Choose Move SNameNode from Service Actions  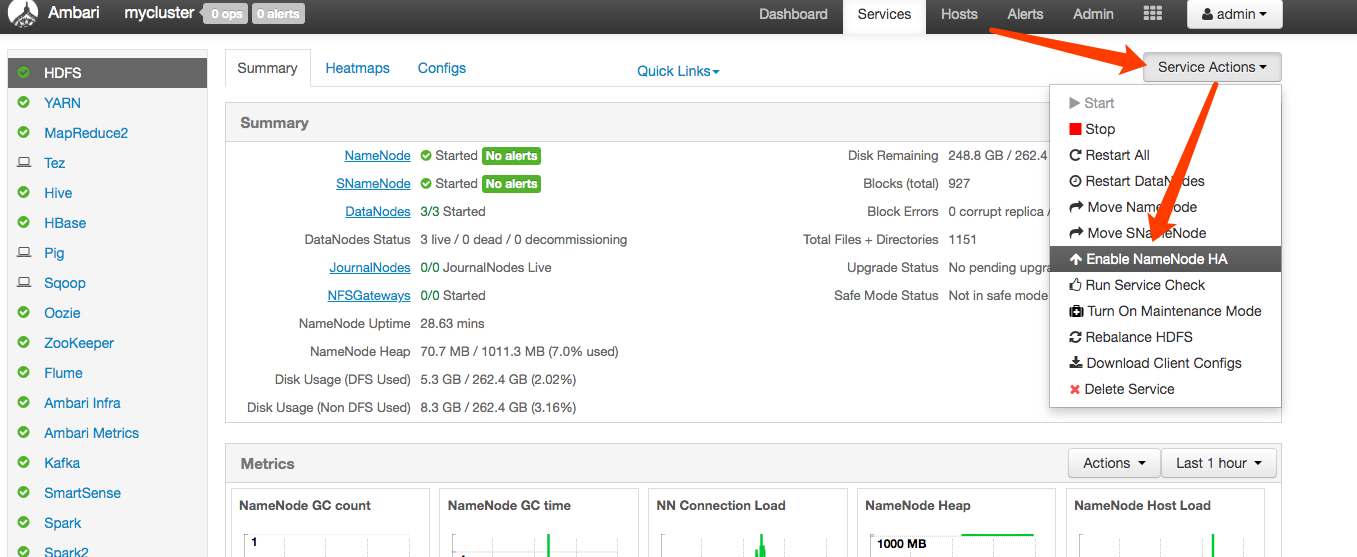tap(1165, 233)
